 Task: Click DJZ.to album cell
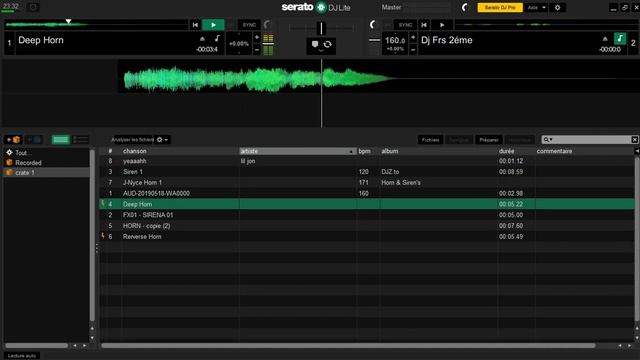390,172
